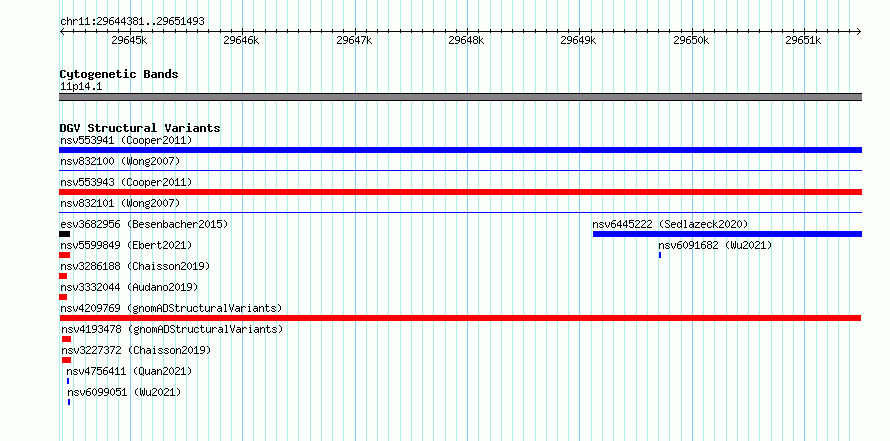Click the black feature block of esv3682956
The image size is (890, 441).
coord(65,234)
